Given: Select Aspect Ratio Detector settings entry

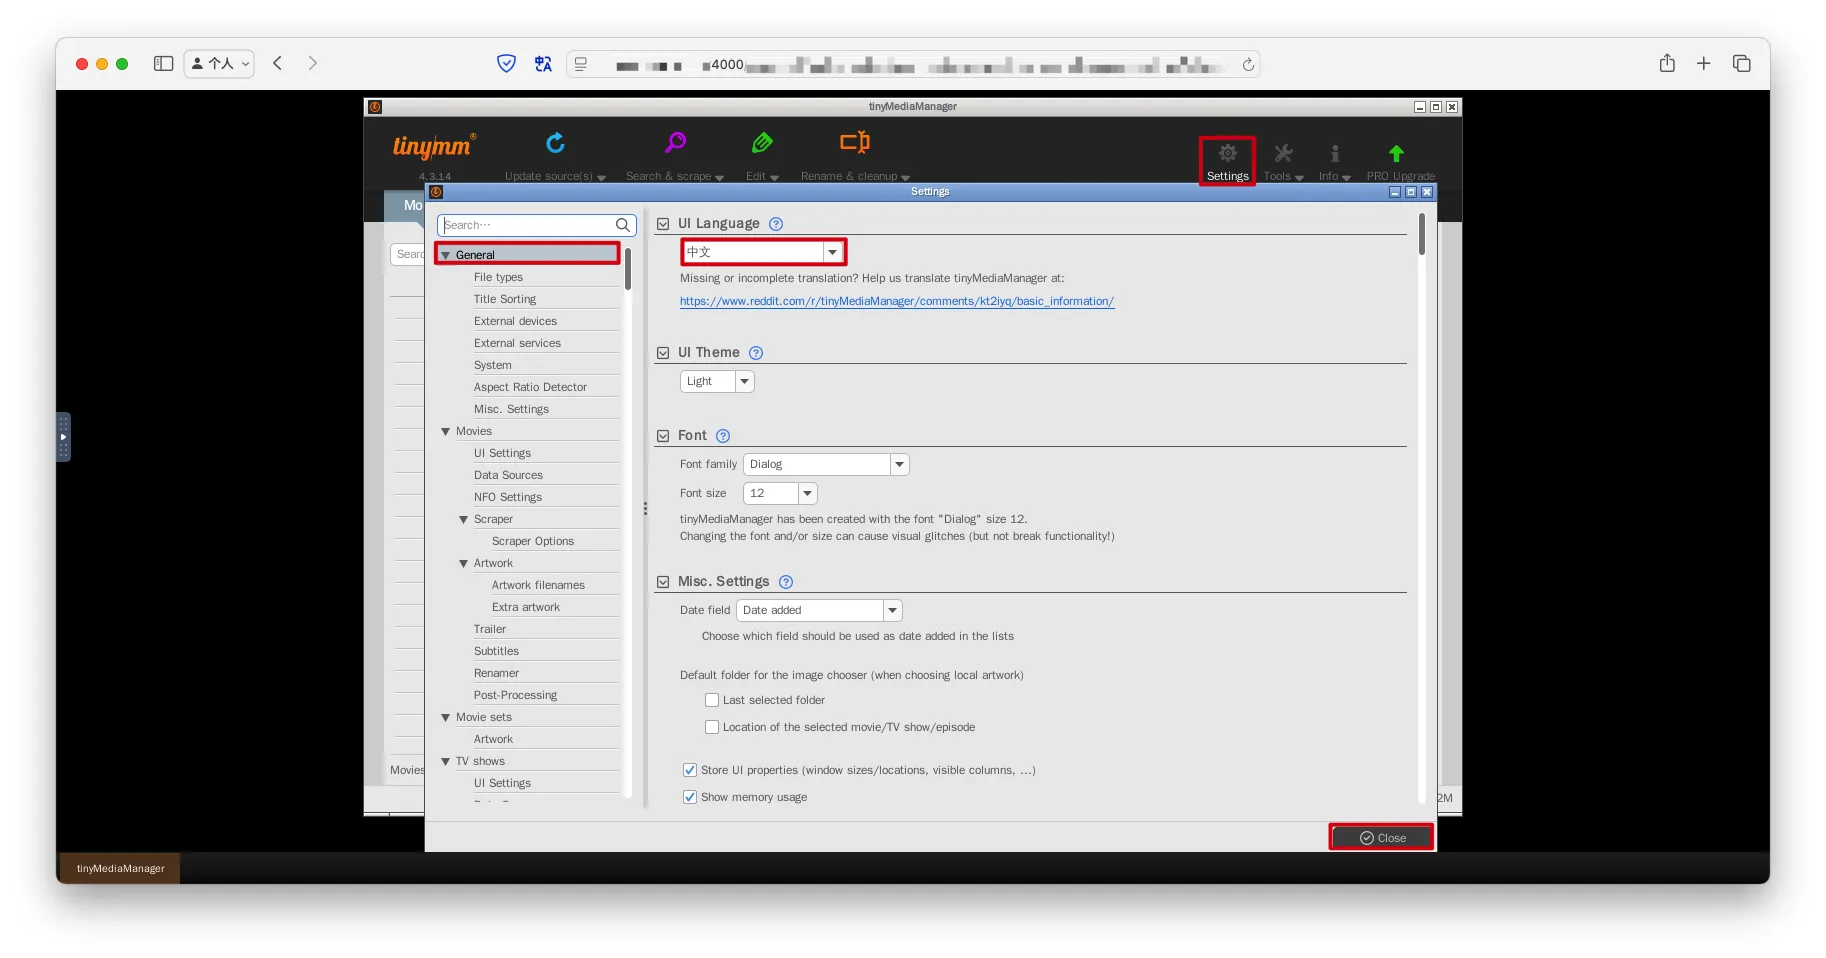Looking at the screenshot, I should pyautogui.click(x=530, y=387).
